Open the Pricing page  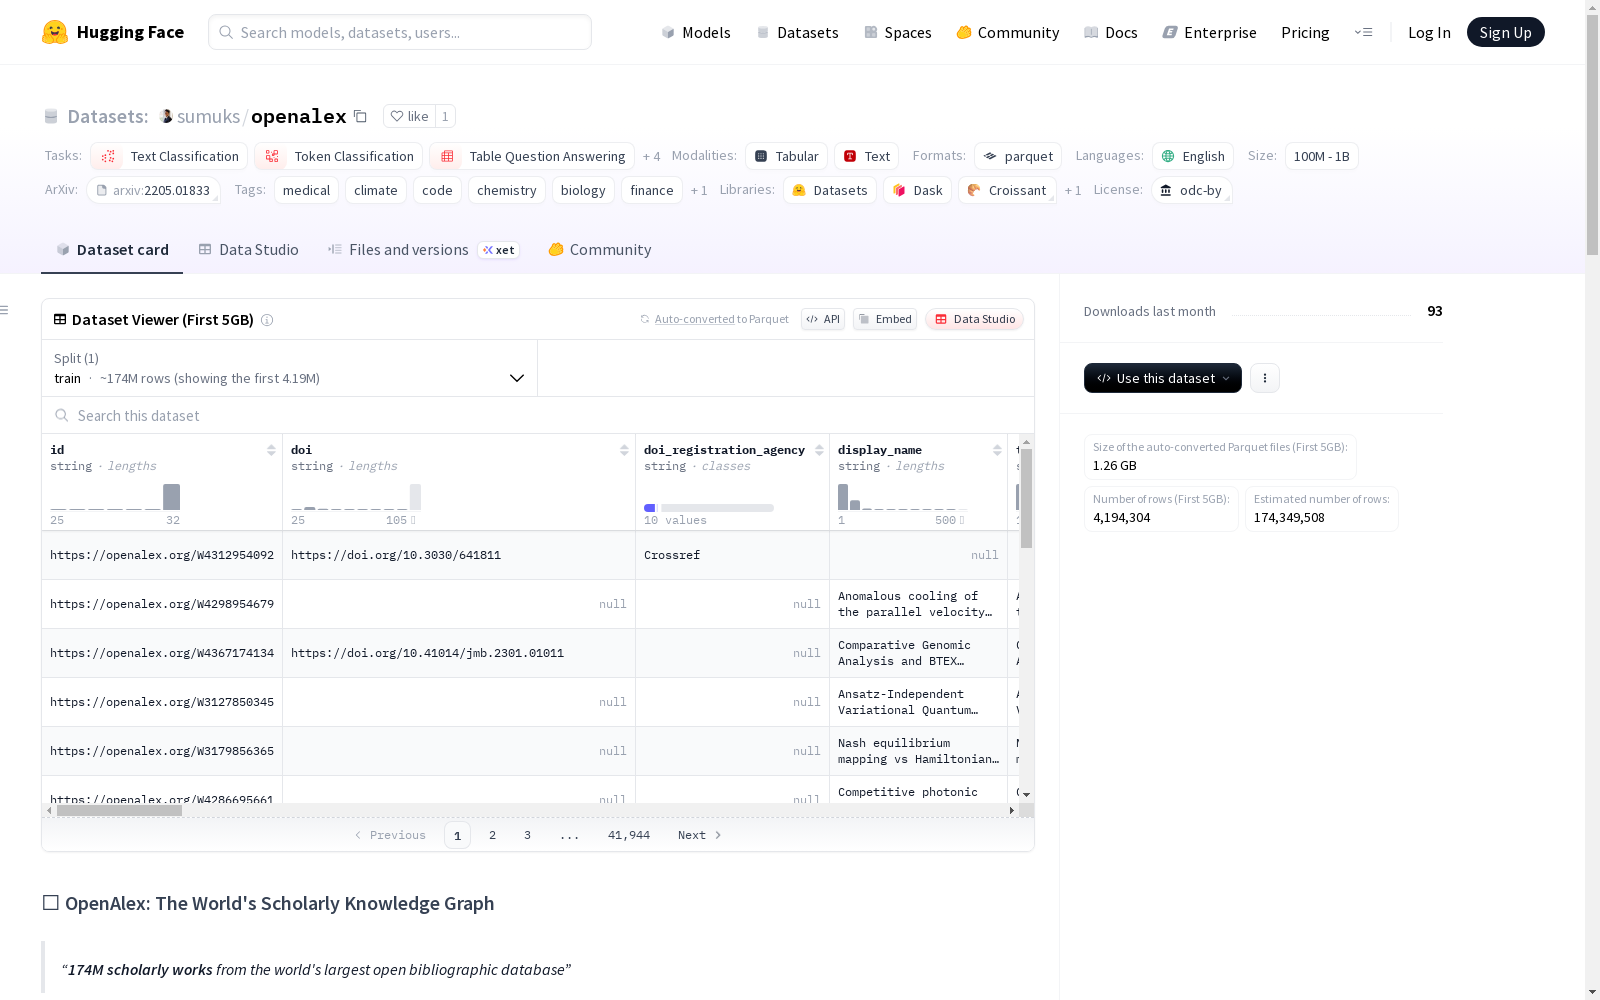click(x=1305, y=32)
